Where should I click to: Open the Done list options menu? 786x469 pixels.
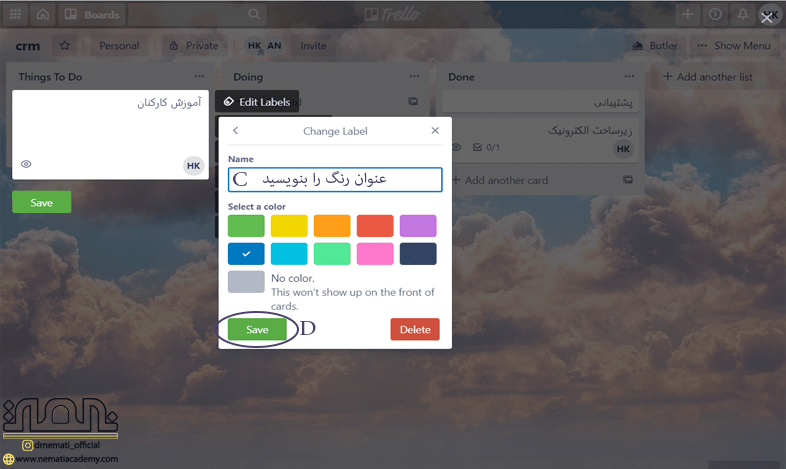click(629, 77)
